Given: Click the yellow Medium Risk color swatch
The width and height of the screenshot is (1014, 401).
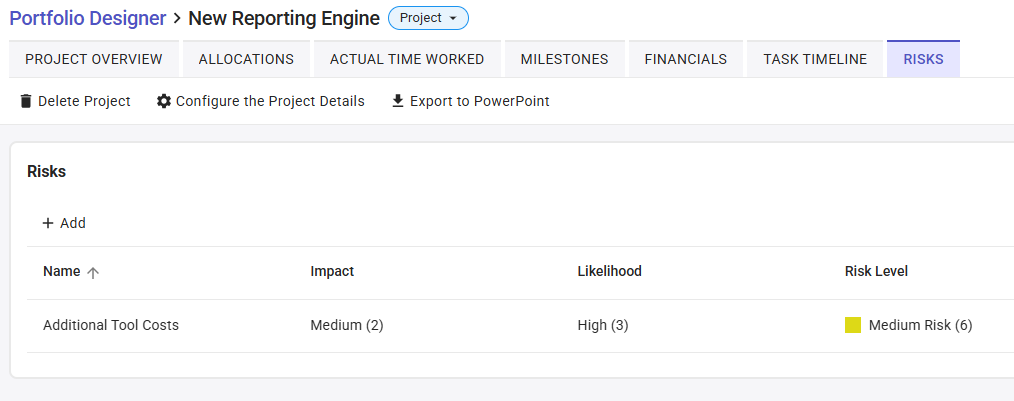Looking at the screenshot, I should tap(853, 325).
